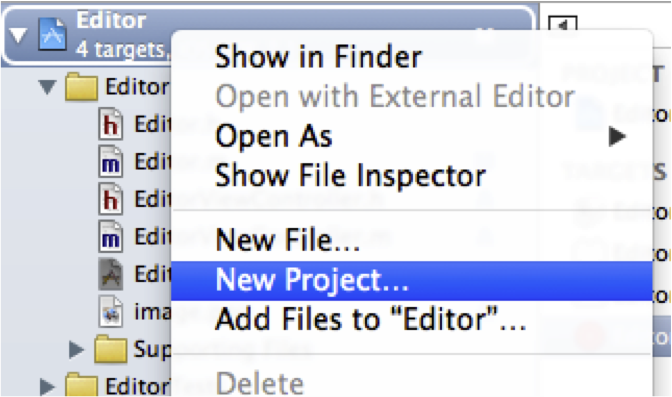Image resolution: width=672 pixels, height=397 pixels.
Task: Select the highlighted New Project… item
Action: 411,280
